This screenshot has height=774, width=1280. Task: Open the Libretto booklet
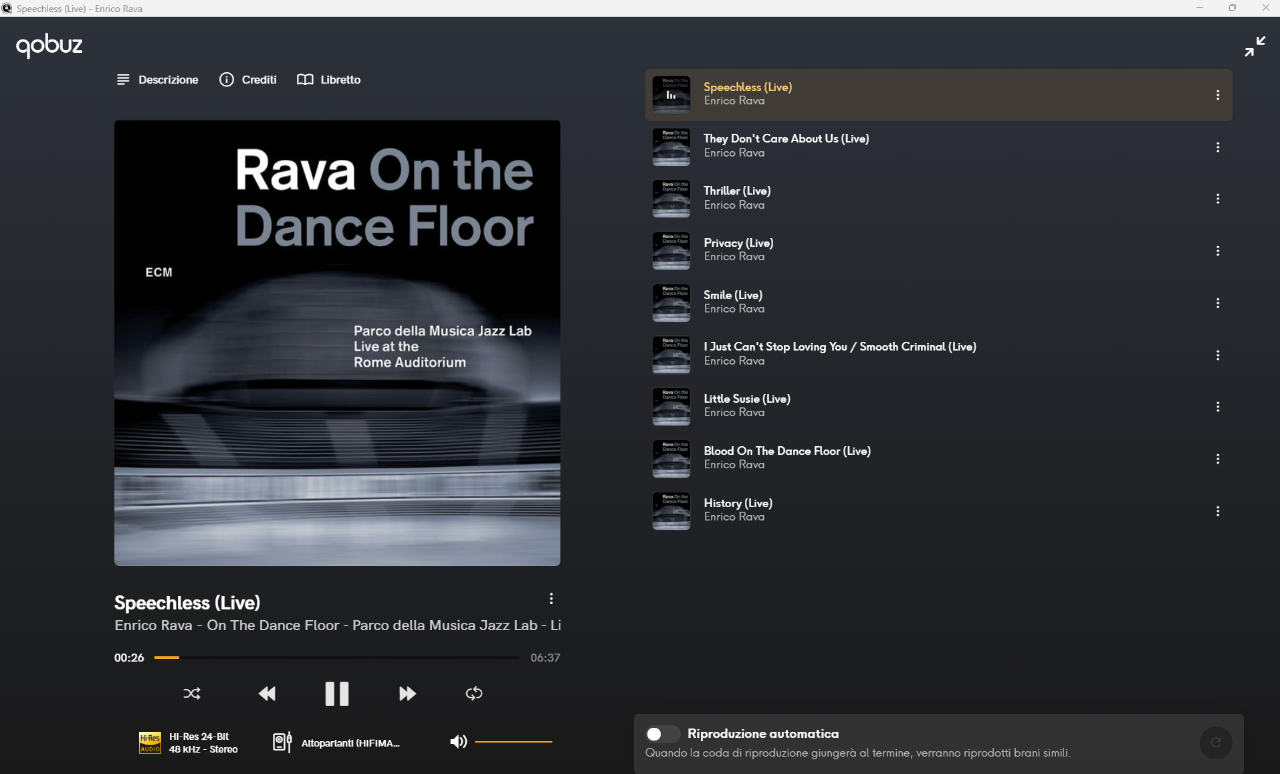(x=329, y=80)
